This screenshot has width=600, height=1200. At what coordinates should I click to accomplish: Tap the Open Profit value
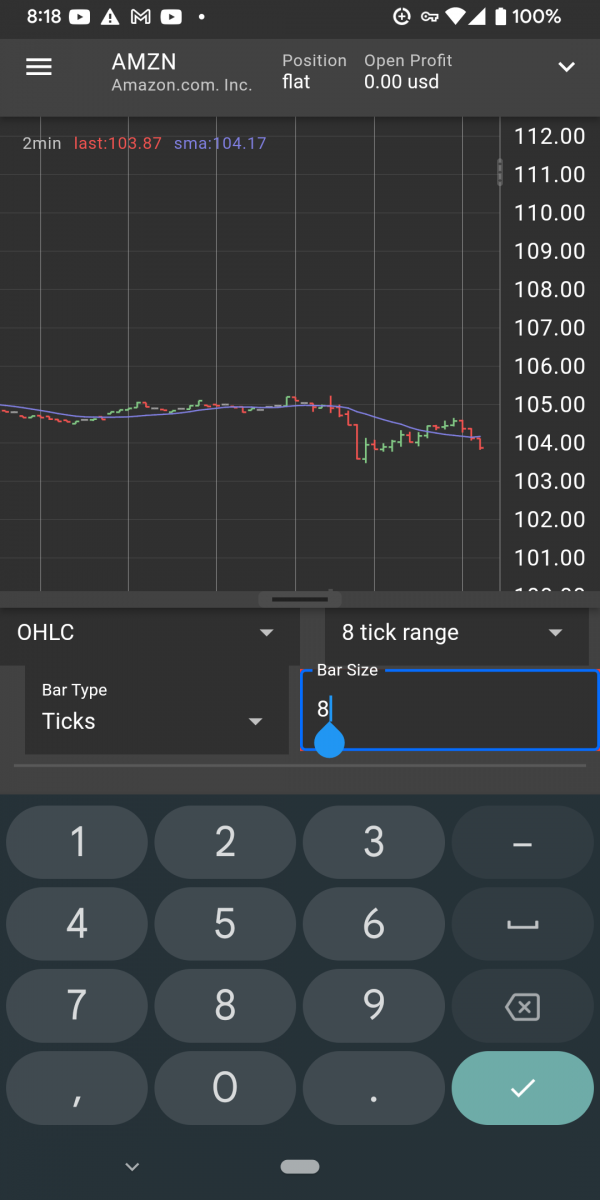(402, 82)
